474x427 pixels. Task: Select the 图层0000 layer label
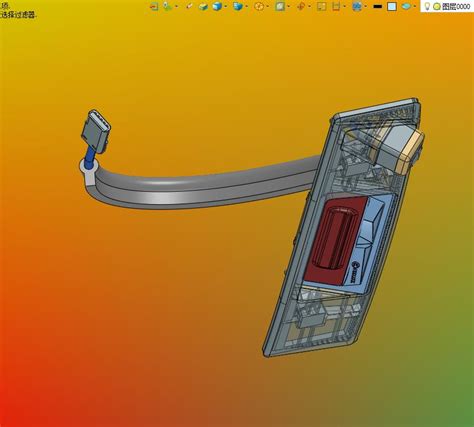pos(456,6)
